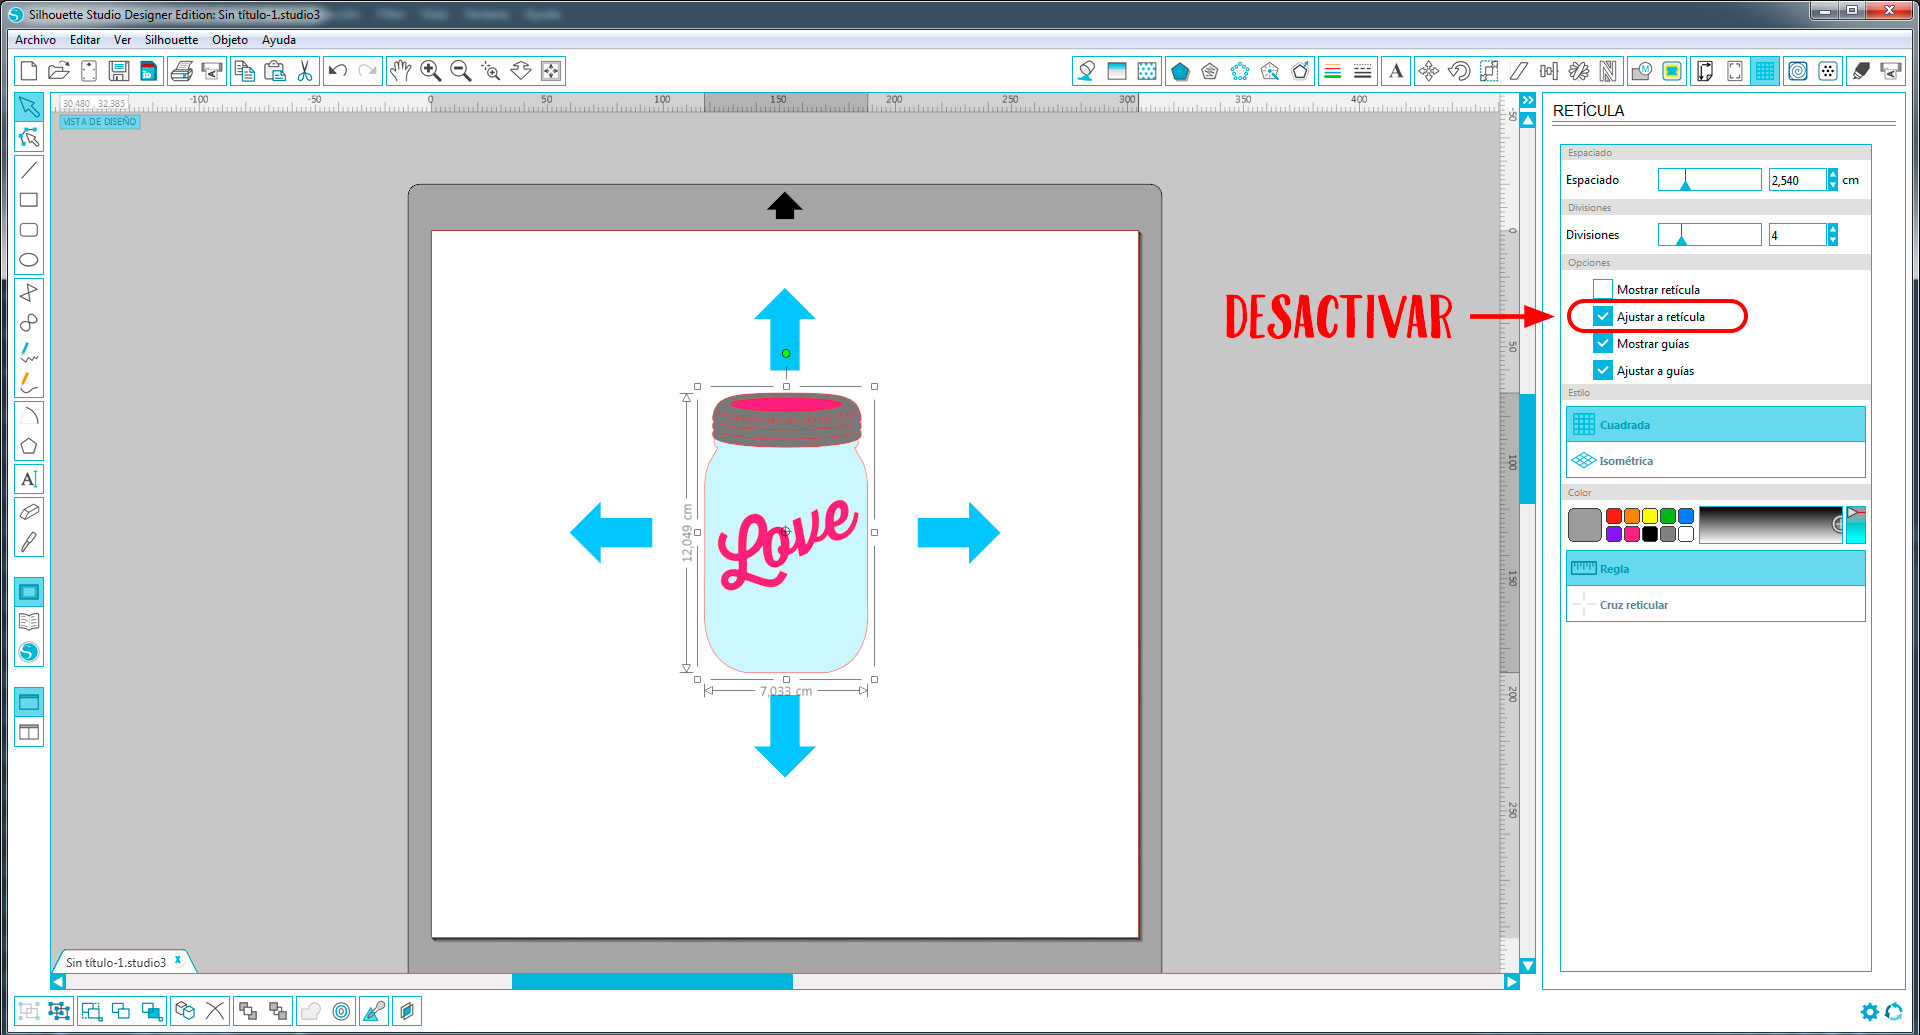1920x1035 pixels.
Task: Increase Divisiones value with stepper arrow
Action: pyautogui.click(x=1832, y=229)
